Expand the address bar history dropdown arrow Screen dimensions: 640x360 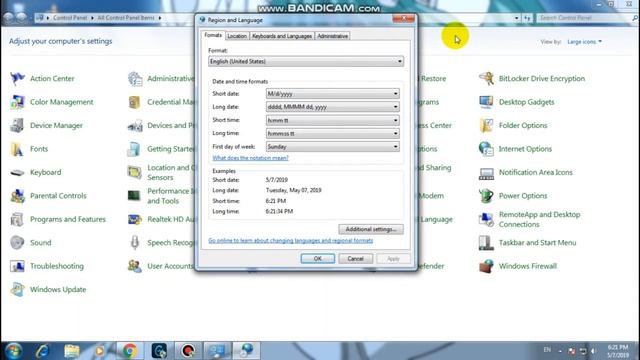point(516,18)
